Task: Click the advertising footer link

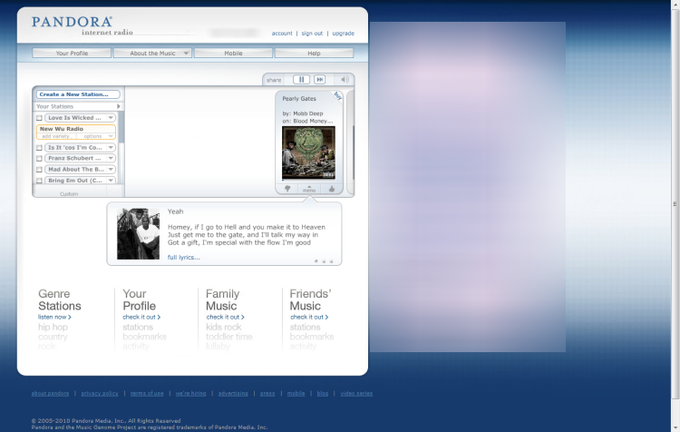Action: click(233, 393)
